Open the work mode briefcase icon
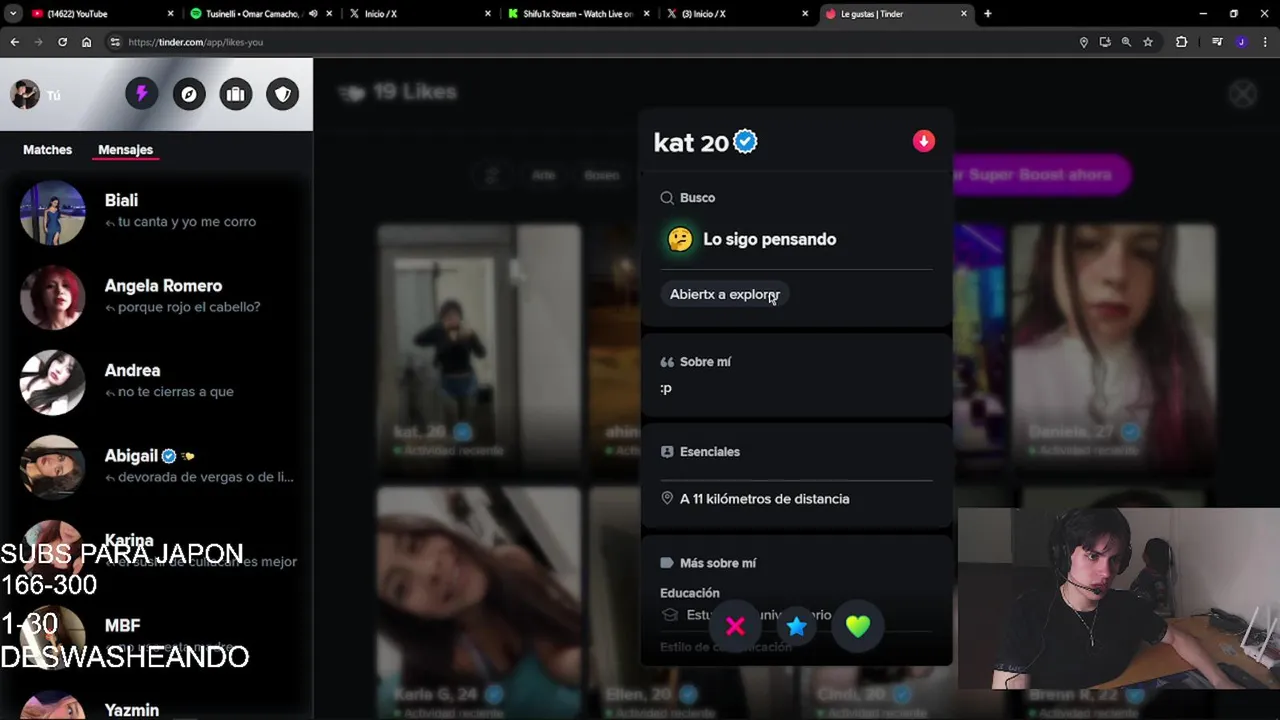Viewport: 1280px width, 720px height. pos(235,94)
